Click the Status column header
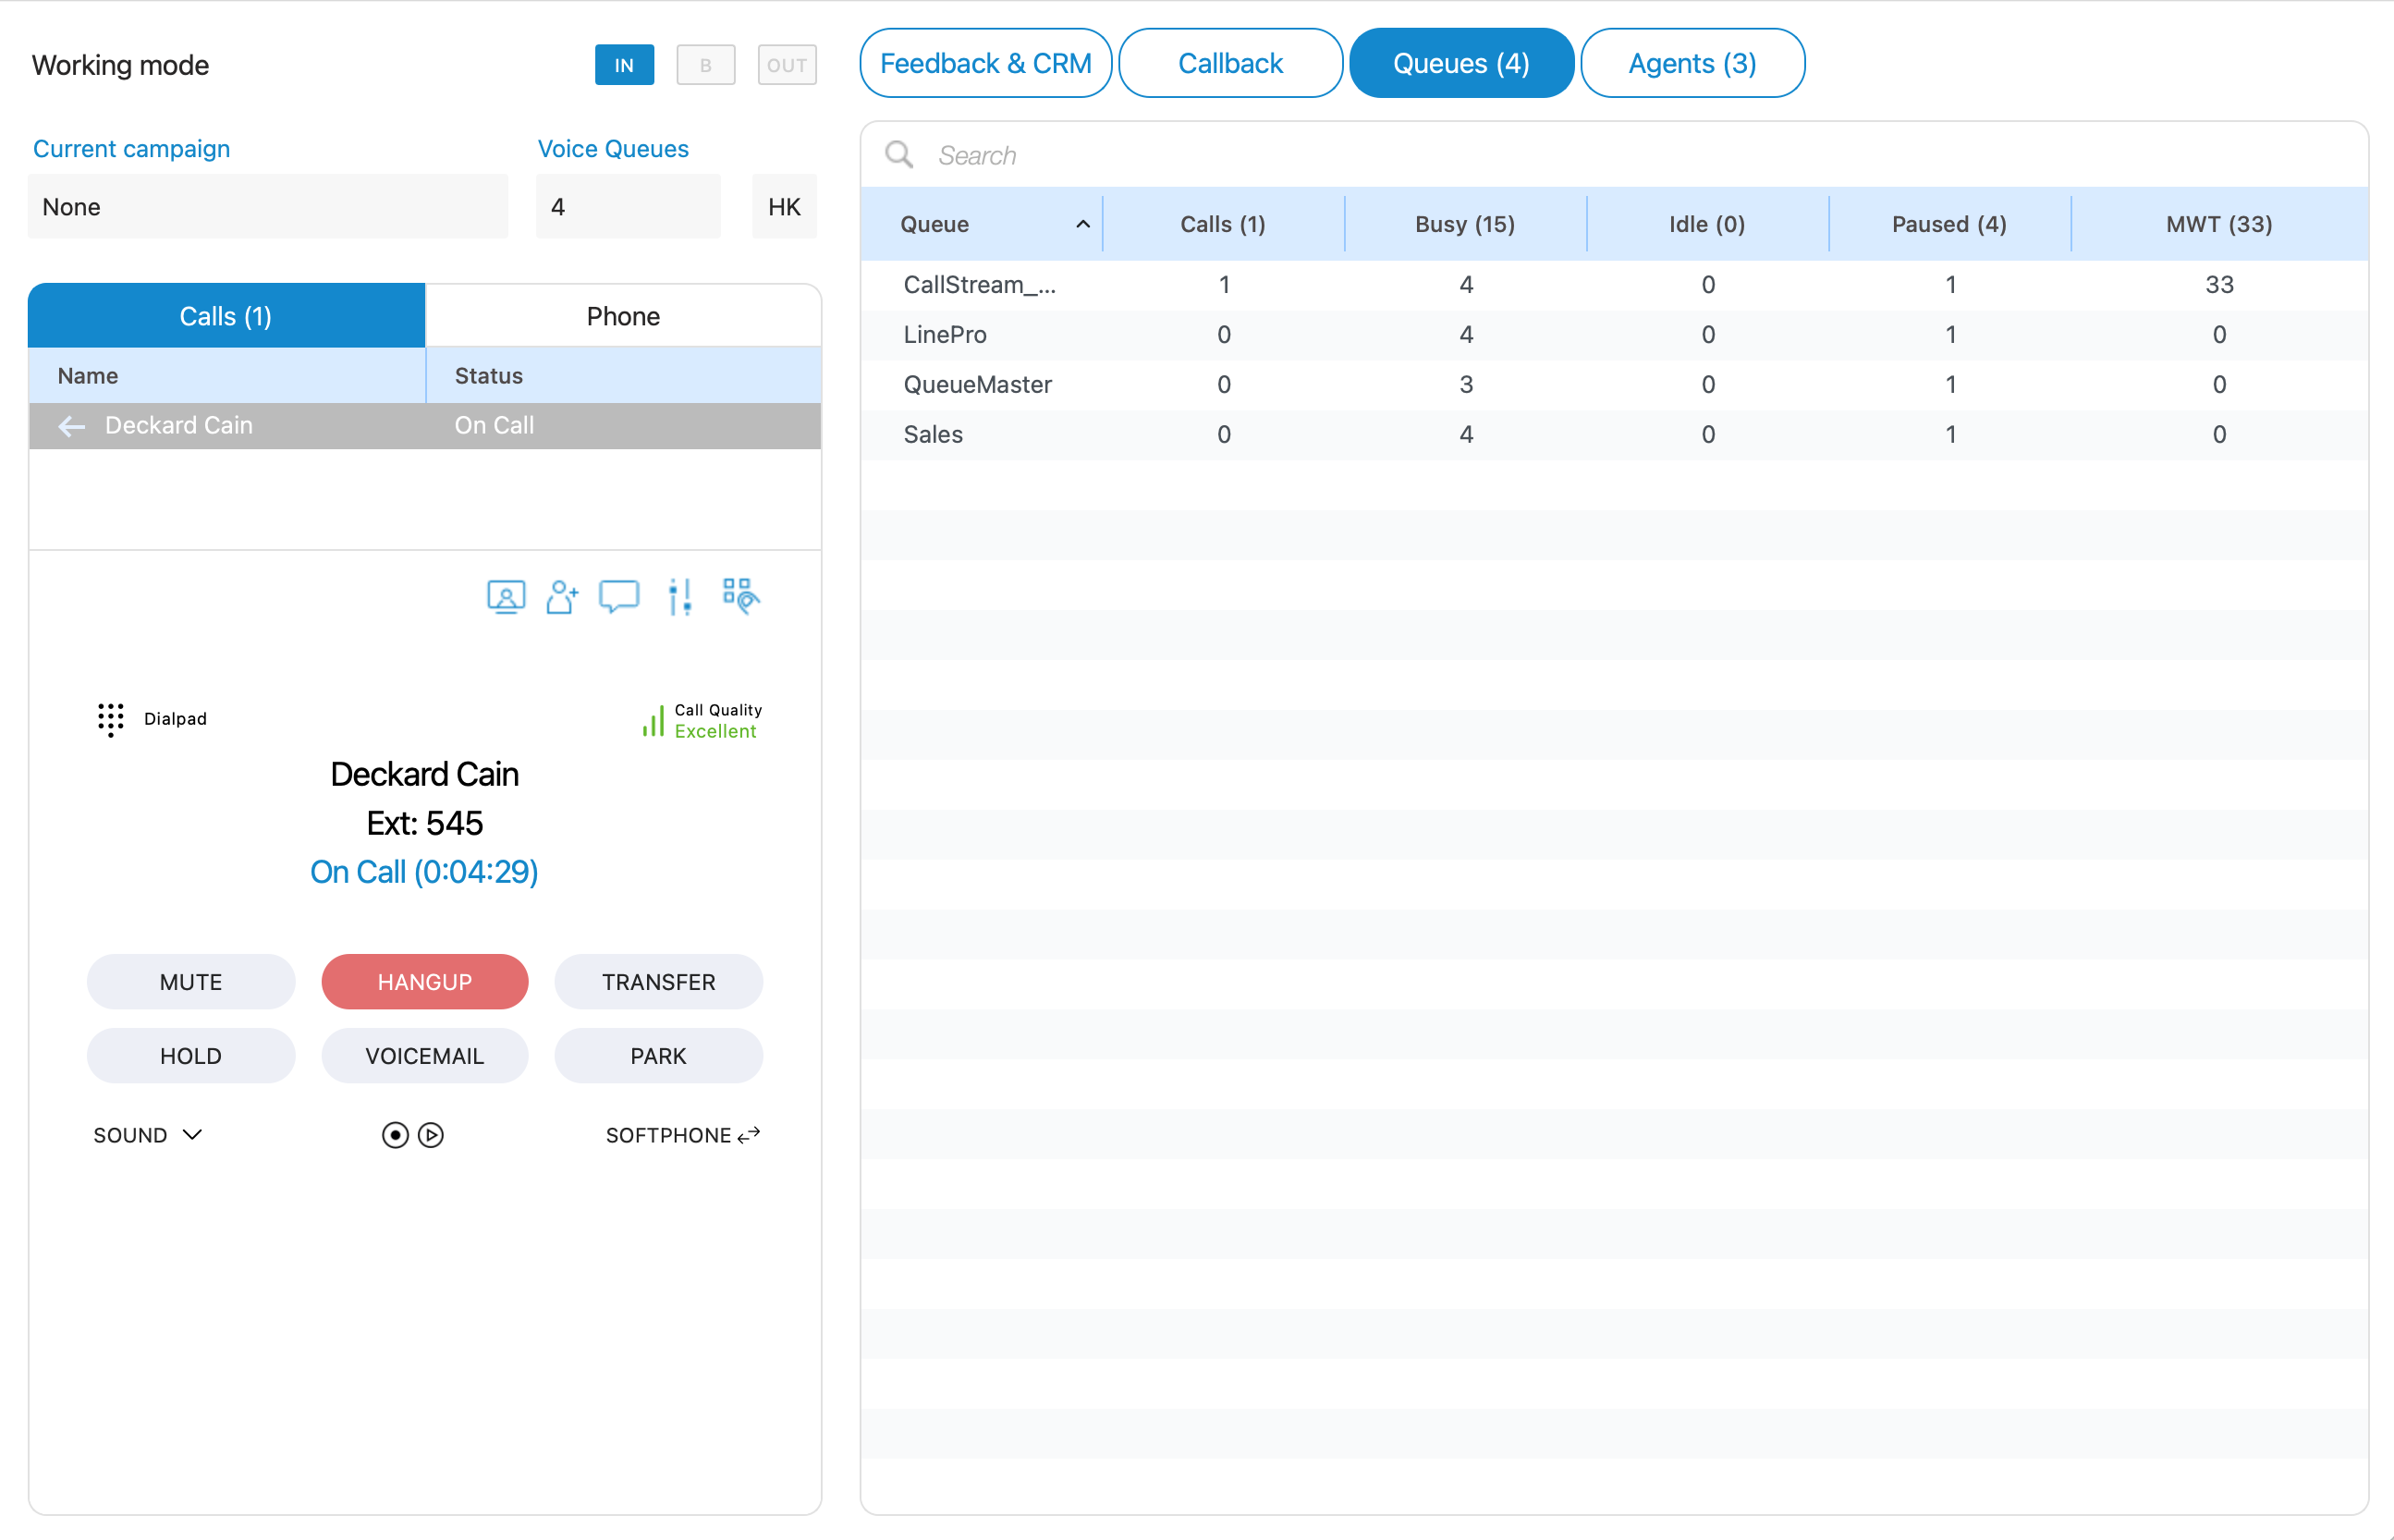 (x=624, y=376)
